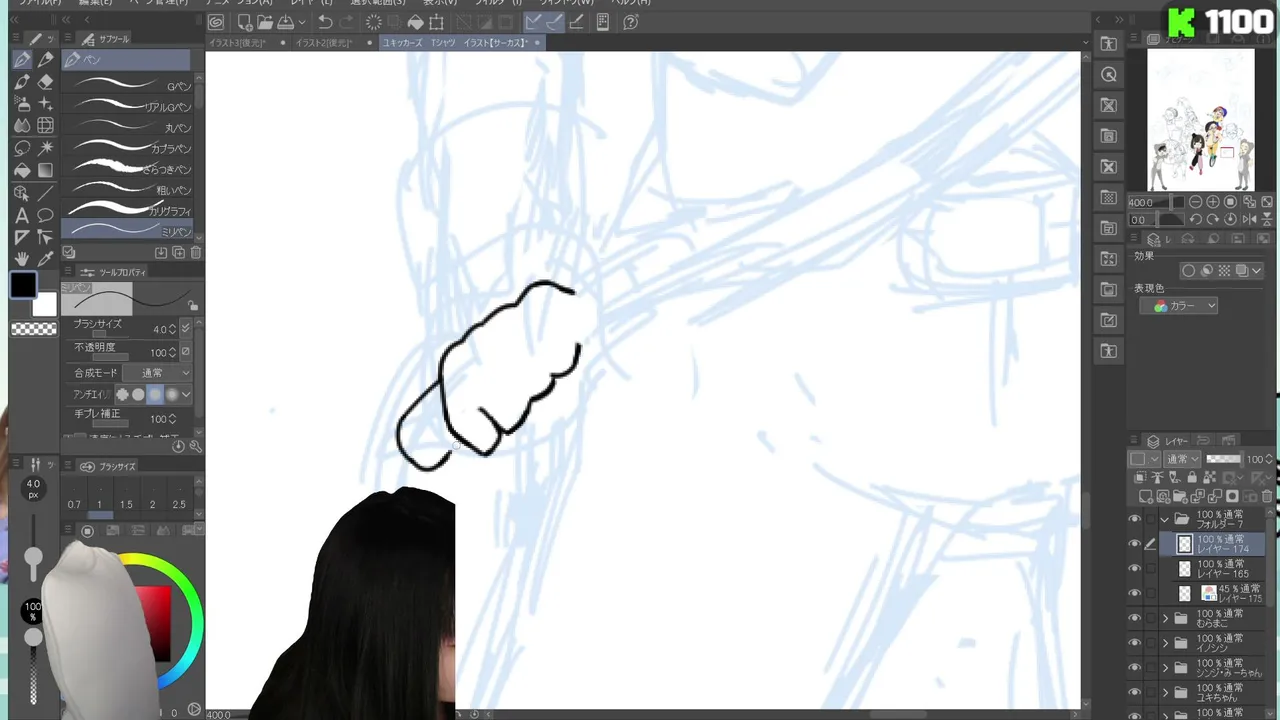Select the Eraser tool
The width and height of the screenshot is (1280, 720).
pyautogui.click(x=45, y=82)
